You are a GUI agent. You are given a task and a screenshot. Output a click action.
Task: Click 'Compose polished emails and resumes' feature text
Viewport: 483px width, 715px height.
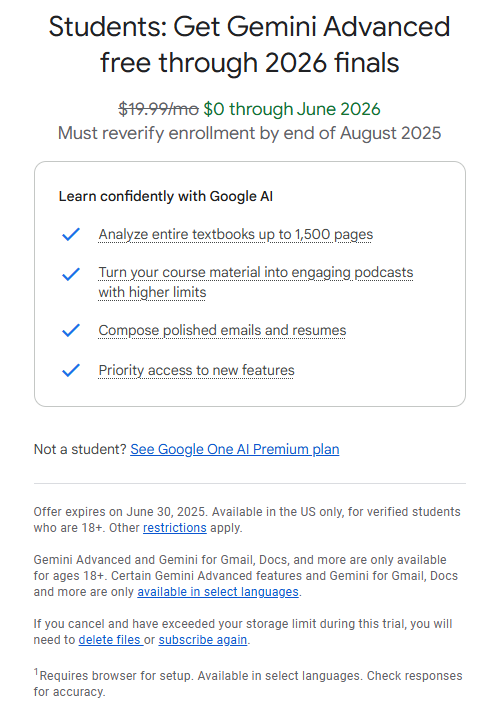pyautogui.click(x=222, y=330)
